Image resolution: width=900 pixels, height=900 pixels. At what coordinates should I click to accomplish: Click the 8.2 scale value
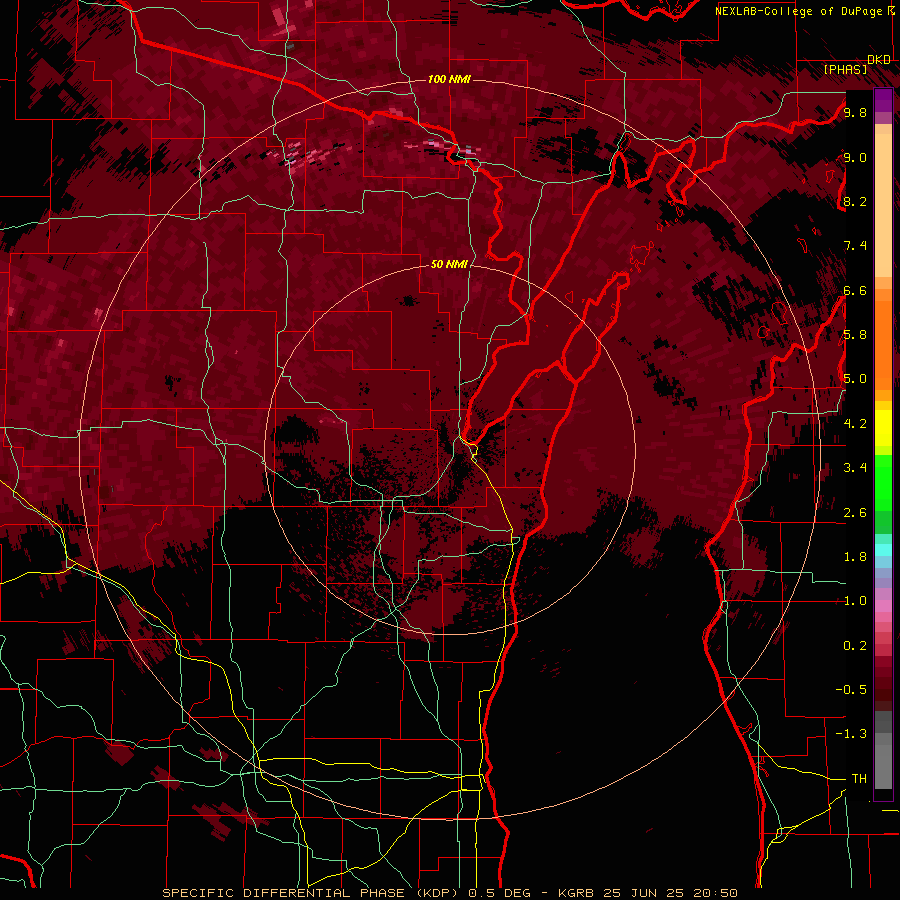[855, 201]
